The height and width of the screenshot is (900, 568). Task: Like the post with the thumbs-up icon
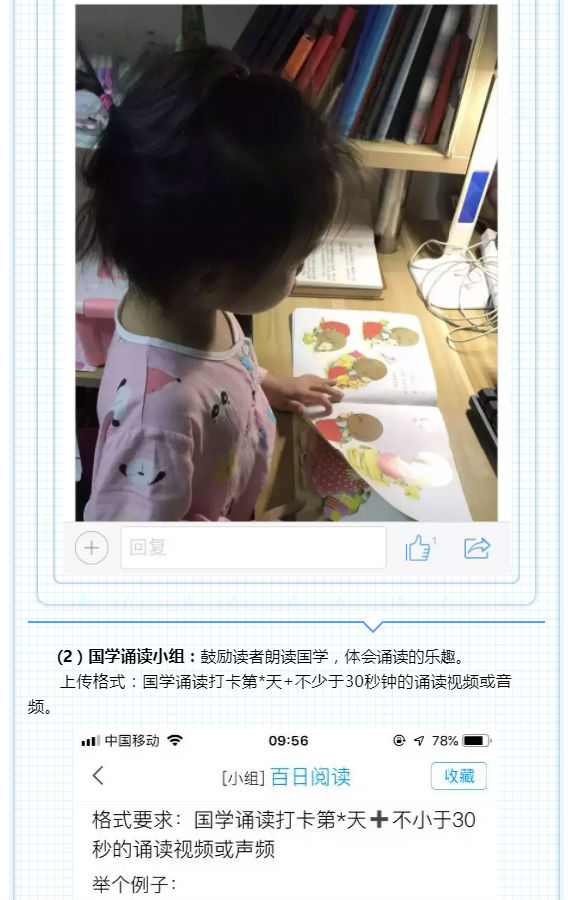[x=420, y=548]
